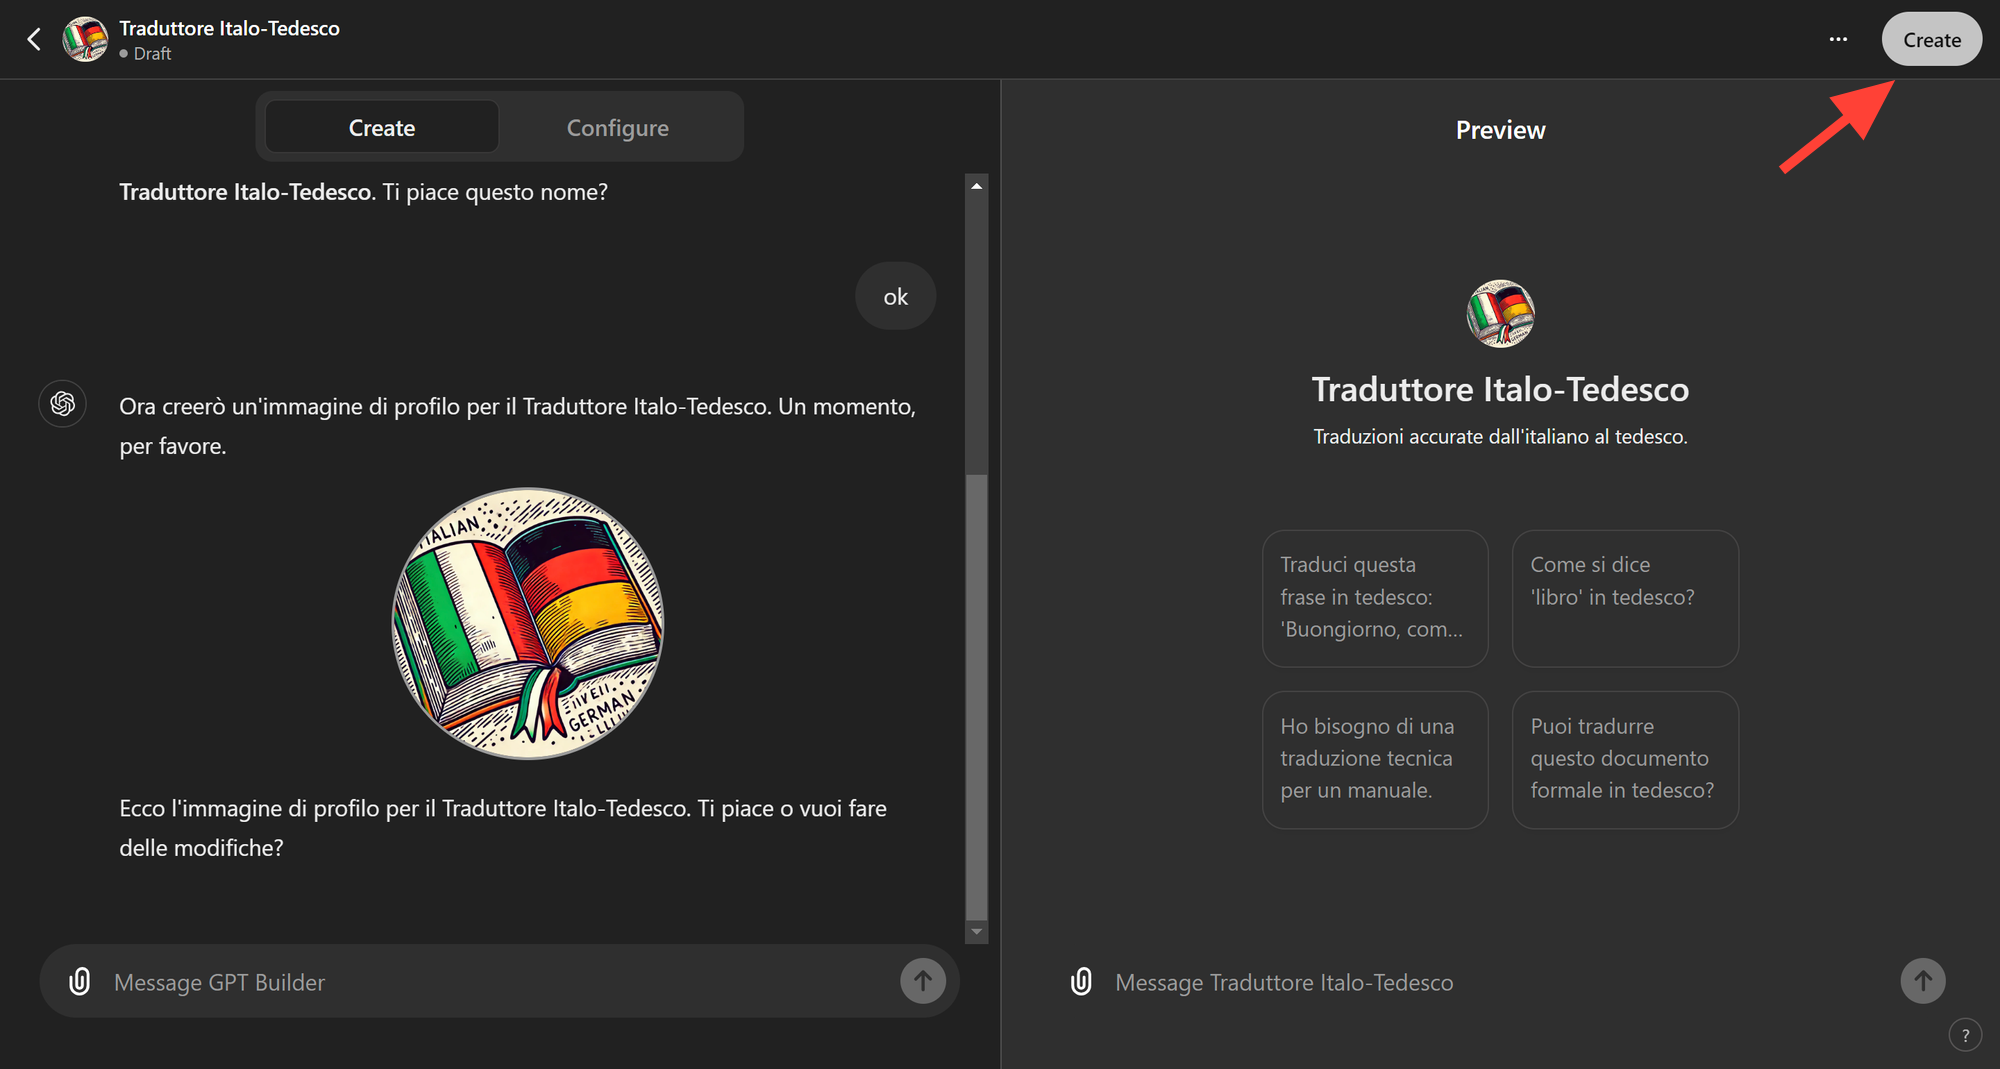This screenshot has height=1069, width=2000.
Task: Click the Preview profile avatar image
Action: [x=1500, y=314]
